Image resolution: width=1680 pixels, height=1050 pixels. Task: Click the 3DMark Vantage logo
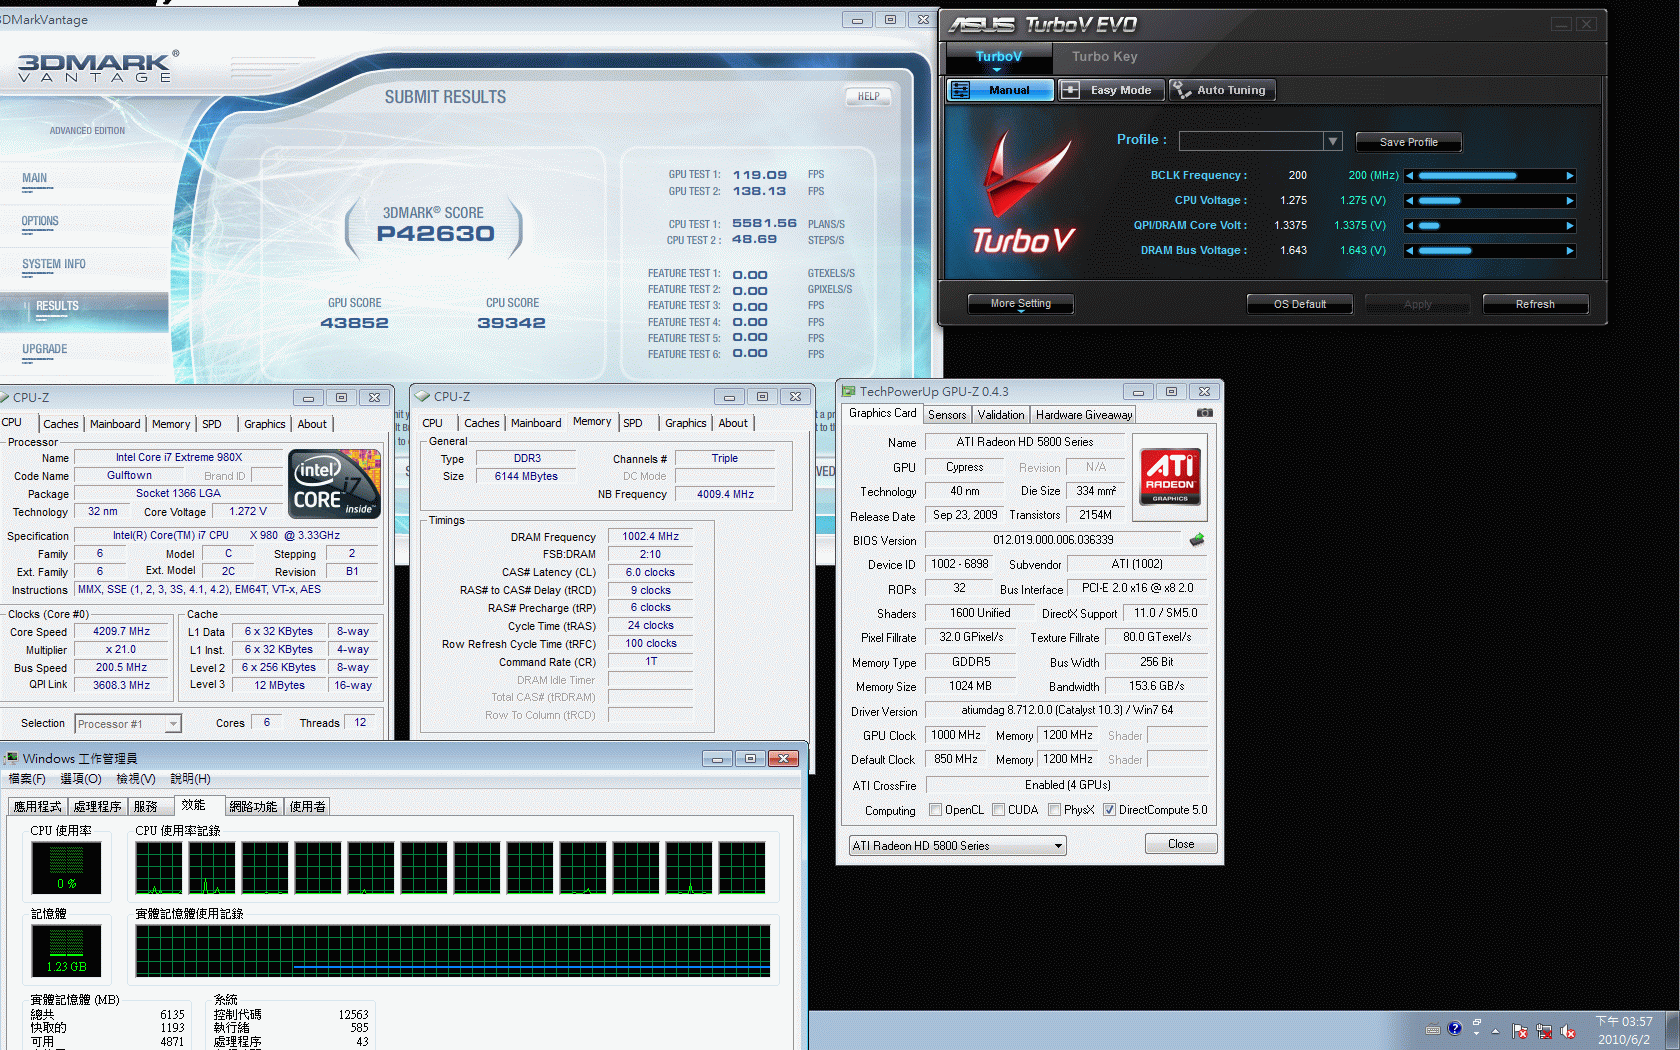point(98,67)
